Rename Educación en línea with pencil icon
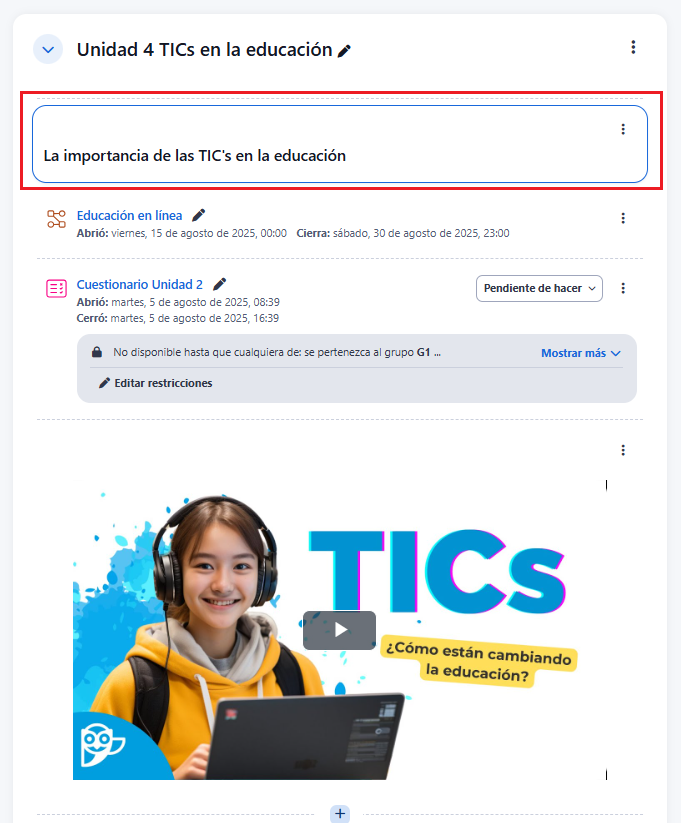Viewport: 681px width, 823px height. point(198,215)
